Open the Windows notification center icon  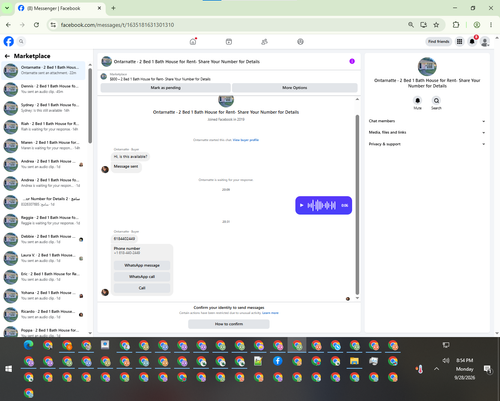[x=488, y=369]
